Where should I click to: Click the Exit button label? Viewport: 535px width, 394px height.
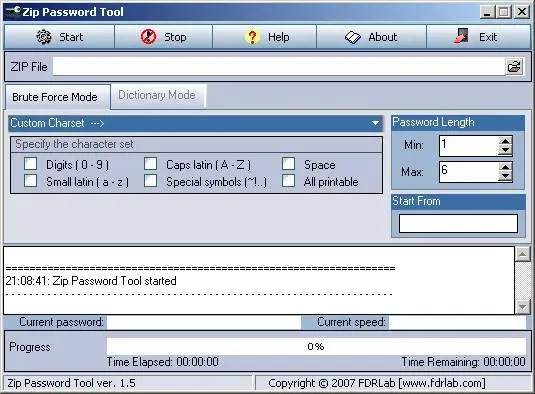pyautogui.click(x=488, y=37)
